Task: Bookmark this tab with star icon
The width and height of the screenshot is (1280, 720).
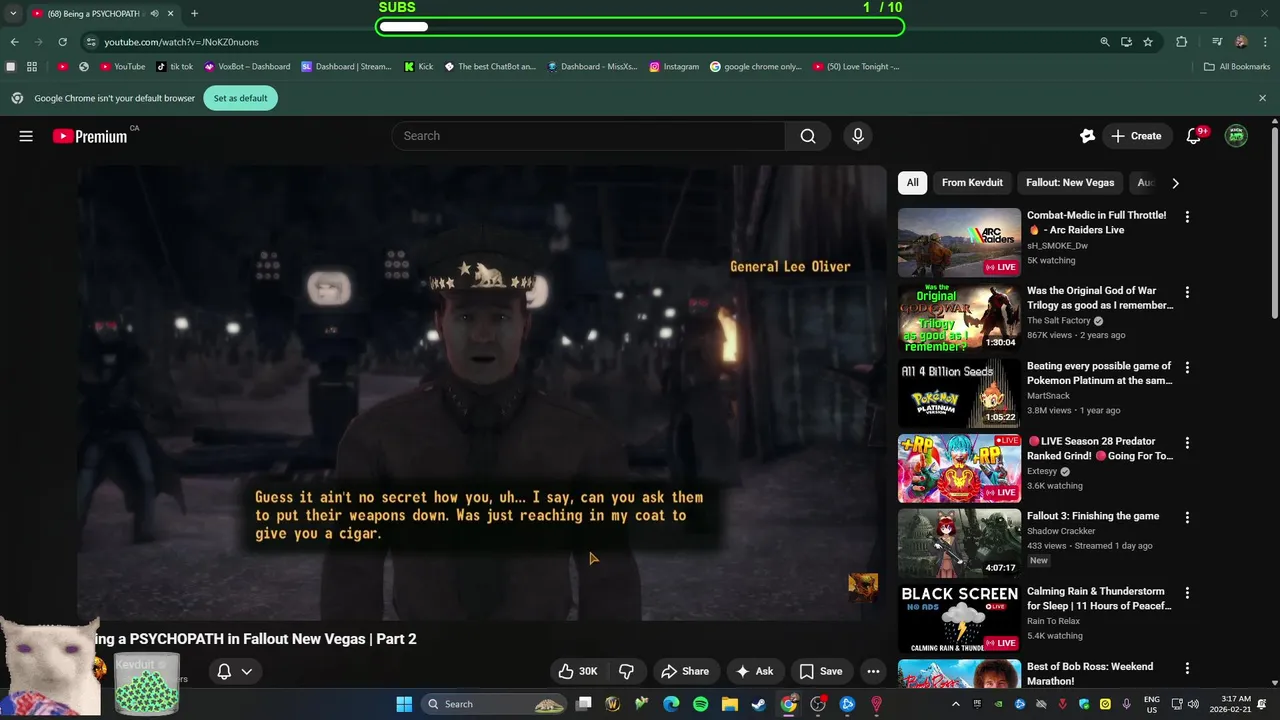Action: [x=1148, y=42]
